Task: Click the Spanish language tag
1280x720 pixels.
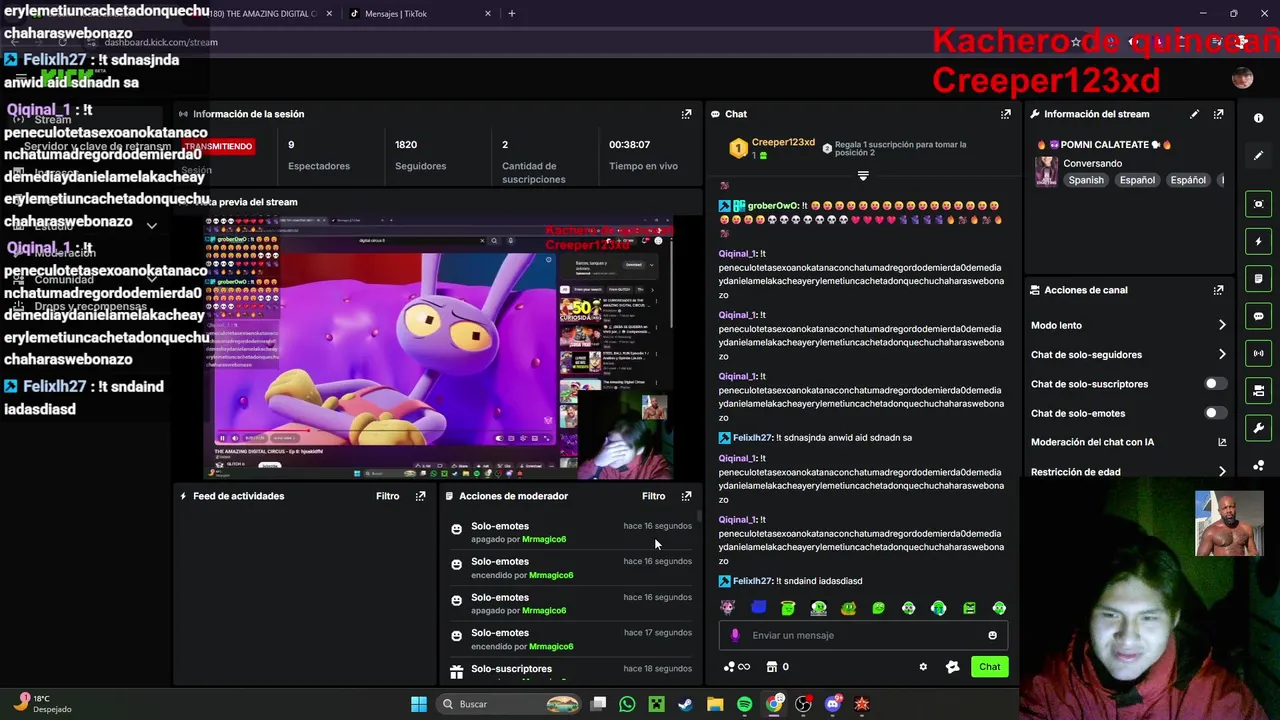Action: coord(1086,180)
